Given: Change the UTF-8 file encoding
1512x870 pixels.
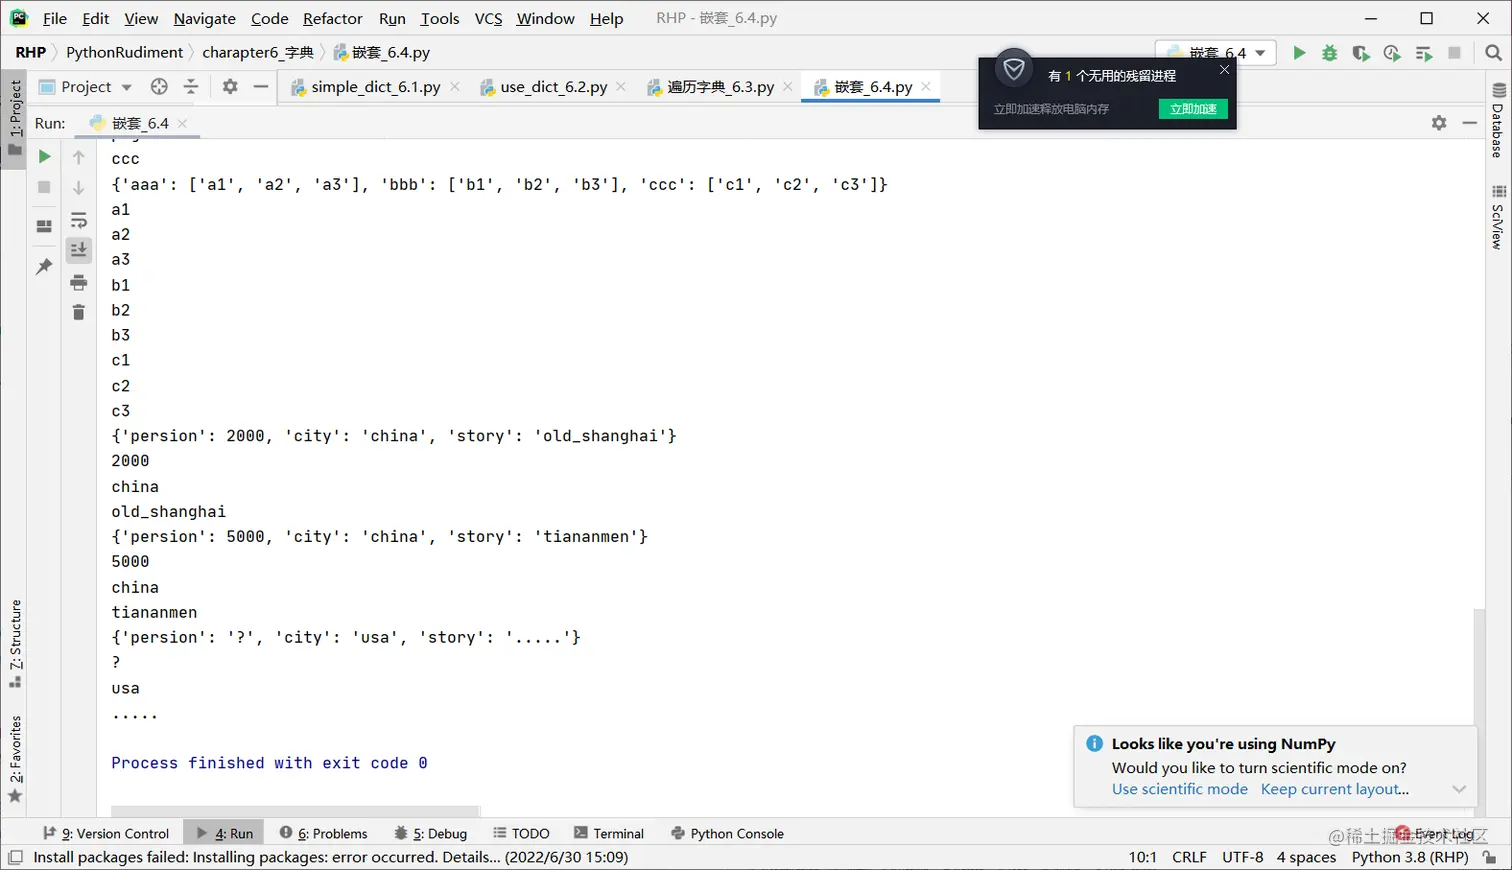Looking at the screenshot, I should 1242,857.
